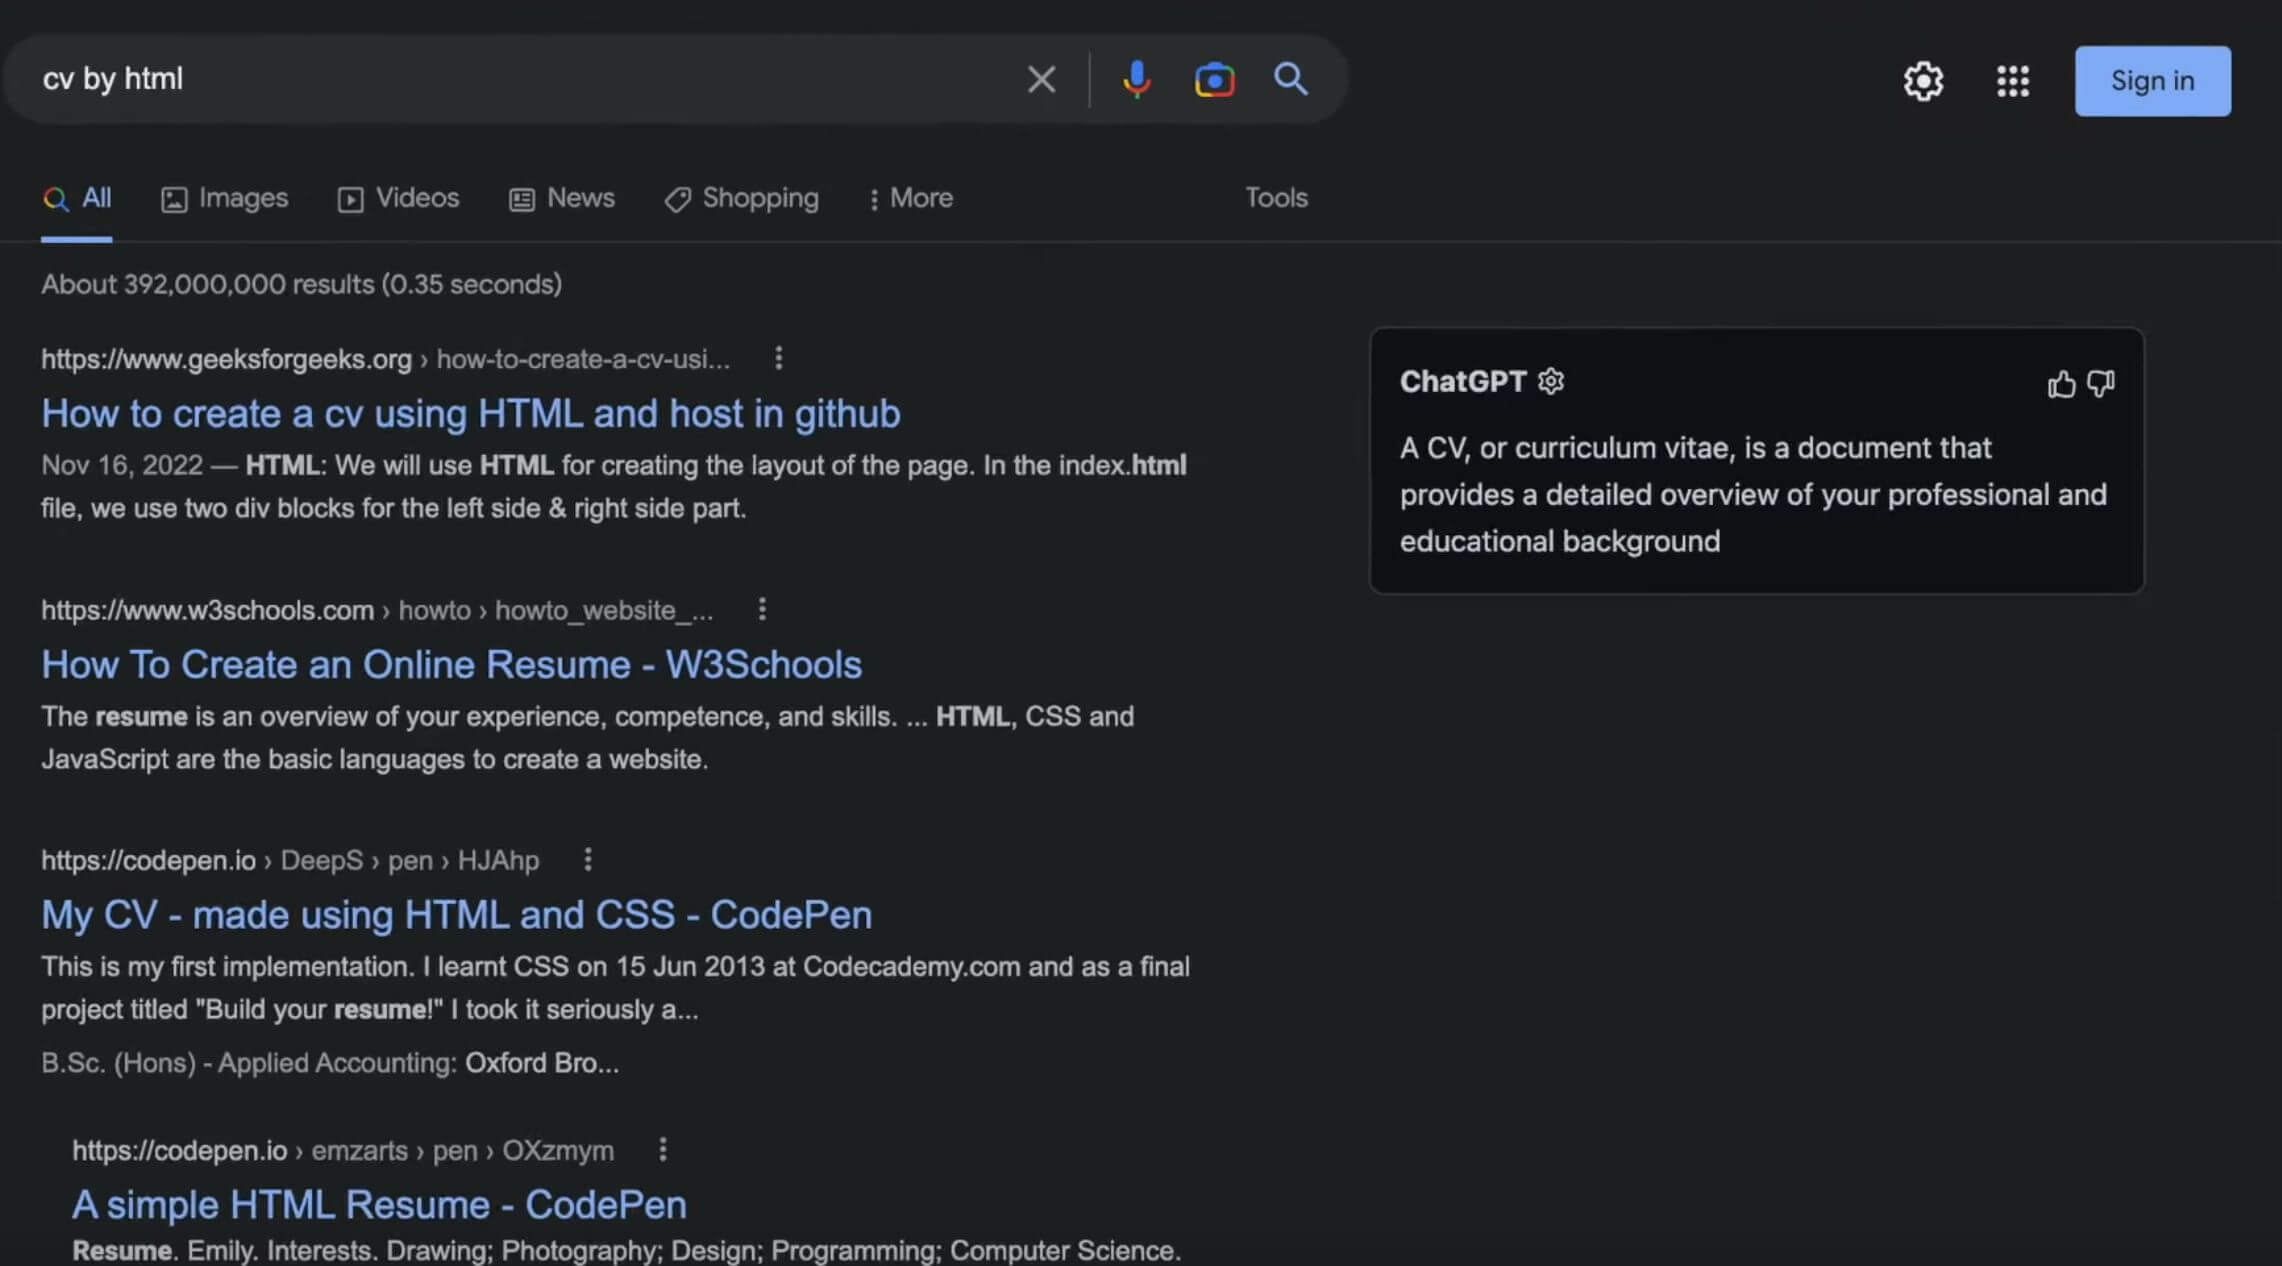Click the geeksforgeeks.org URL breadcrumb
Image resolution: width=2282 pixels, height=1266 pixels.
pos(385,359)
